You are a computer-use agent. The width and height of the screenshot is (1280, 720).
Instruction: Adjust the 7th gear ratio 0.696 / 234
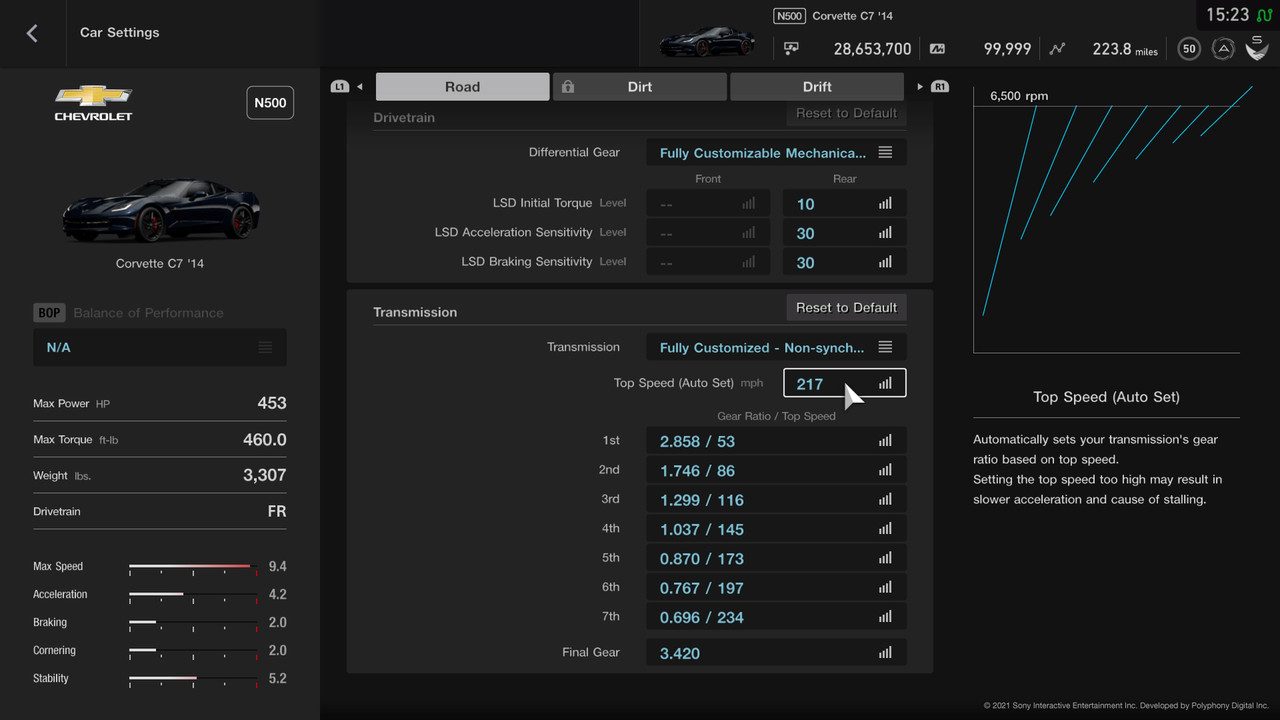coord(776,617)
